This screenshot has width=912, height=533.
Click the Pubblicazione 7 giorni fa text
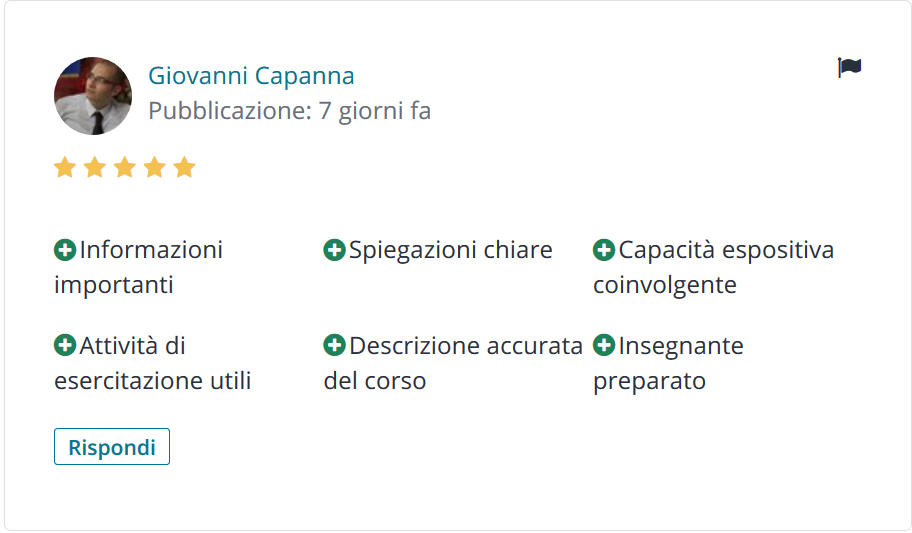tap(290, 111)
